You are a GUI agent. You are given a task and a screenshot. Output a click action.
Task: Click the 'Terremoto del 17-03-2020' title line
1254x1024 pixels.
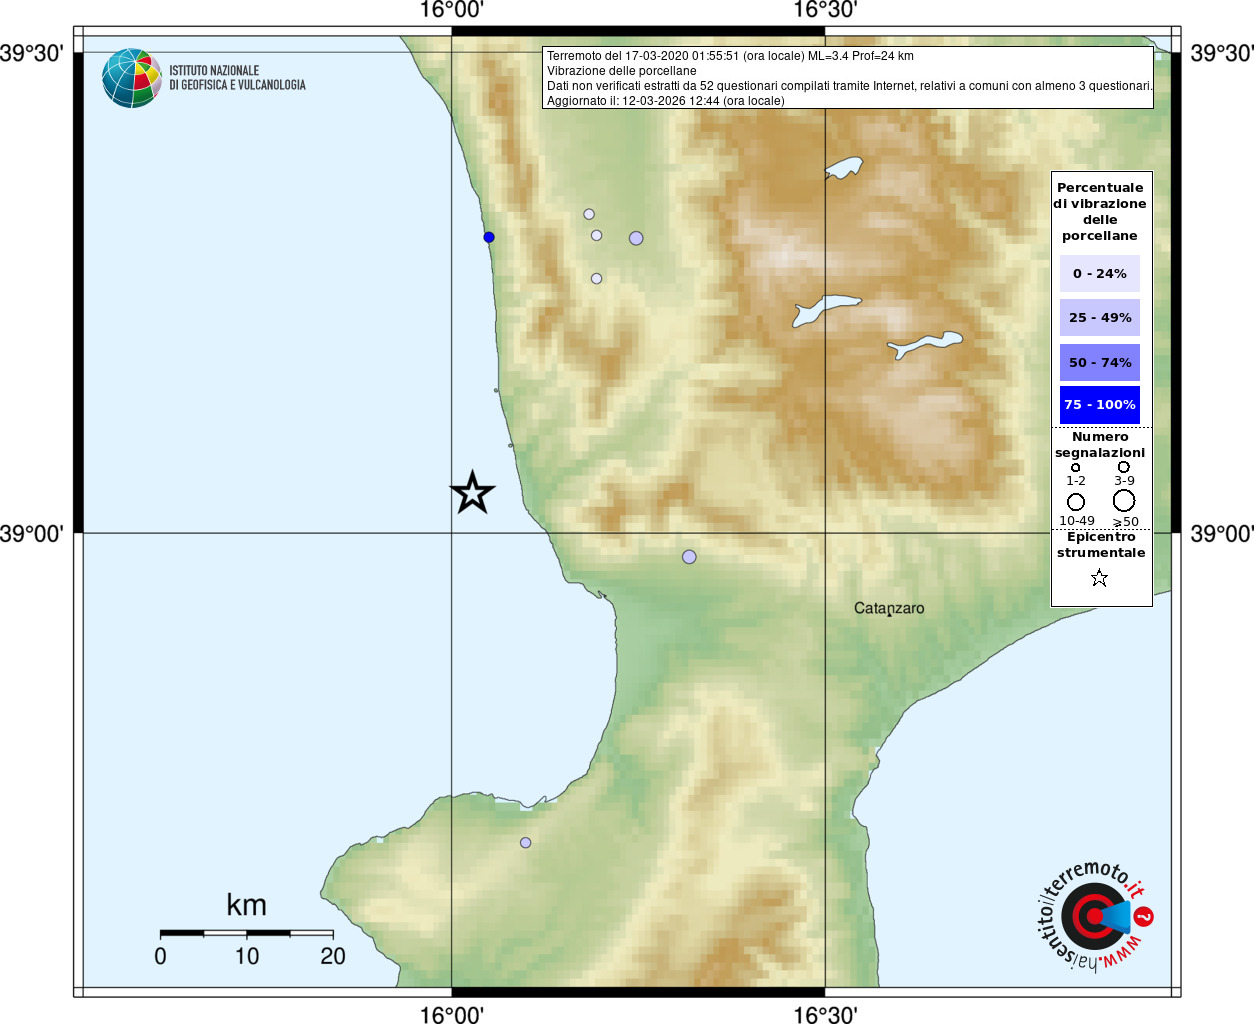[x=730, y=56]
